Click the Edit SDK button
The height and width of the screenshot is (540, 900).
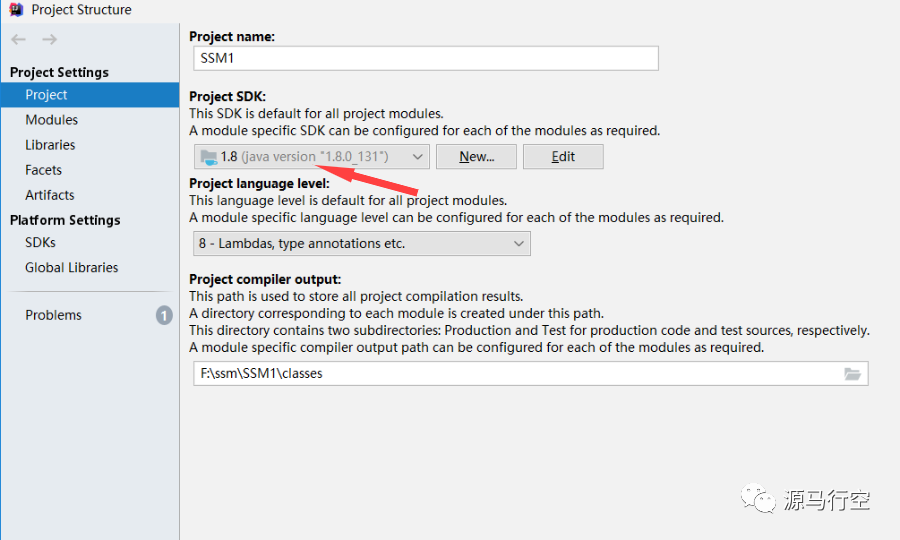point(563,157)
